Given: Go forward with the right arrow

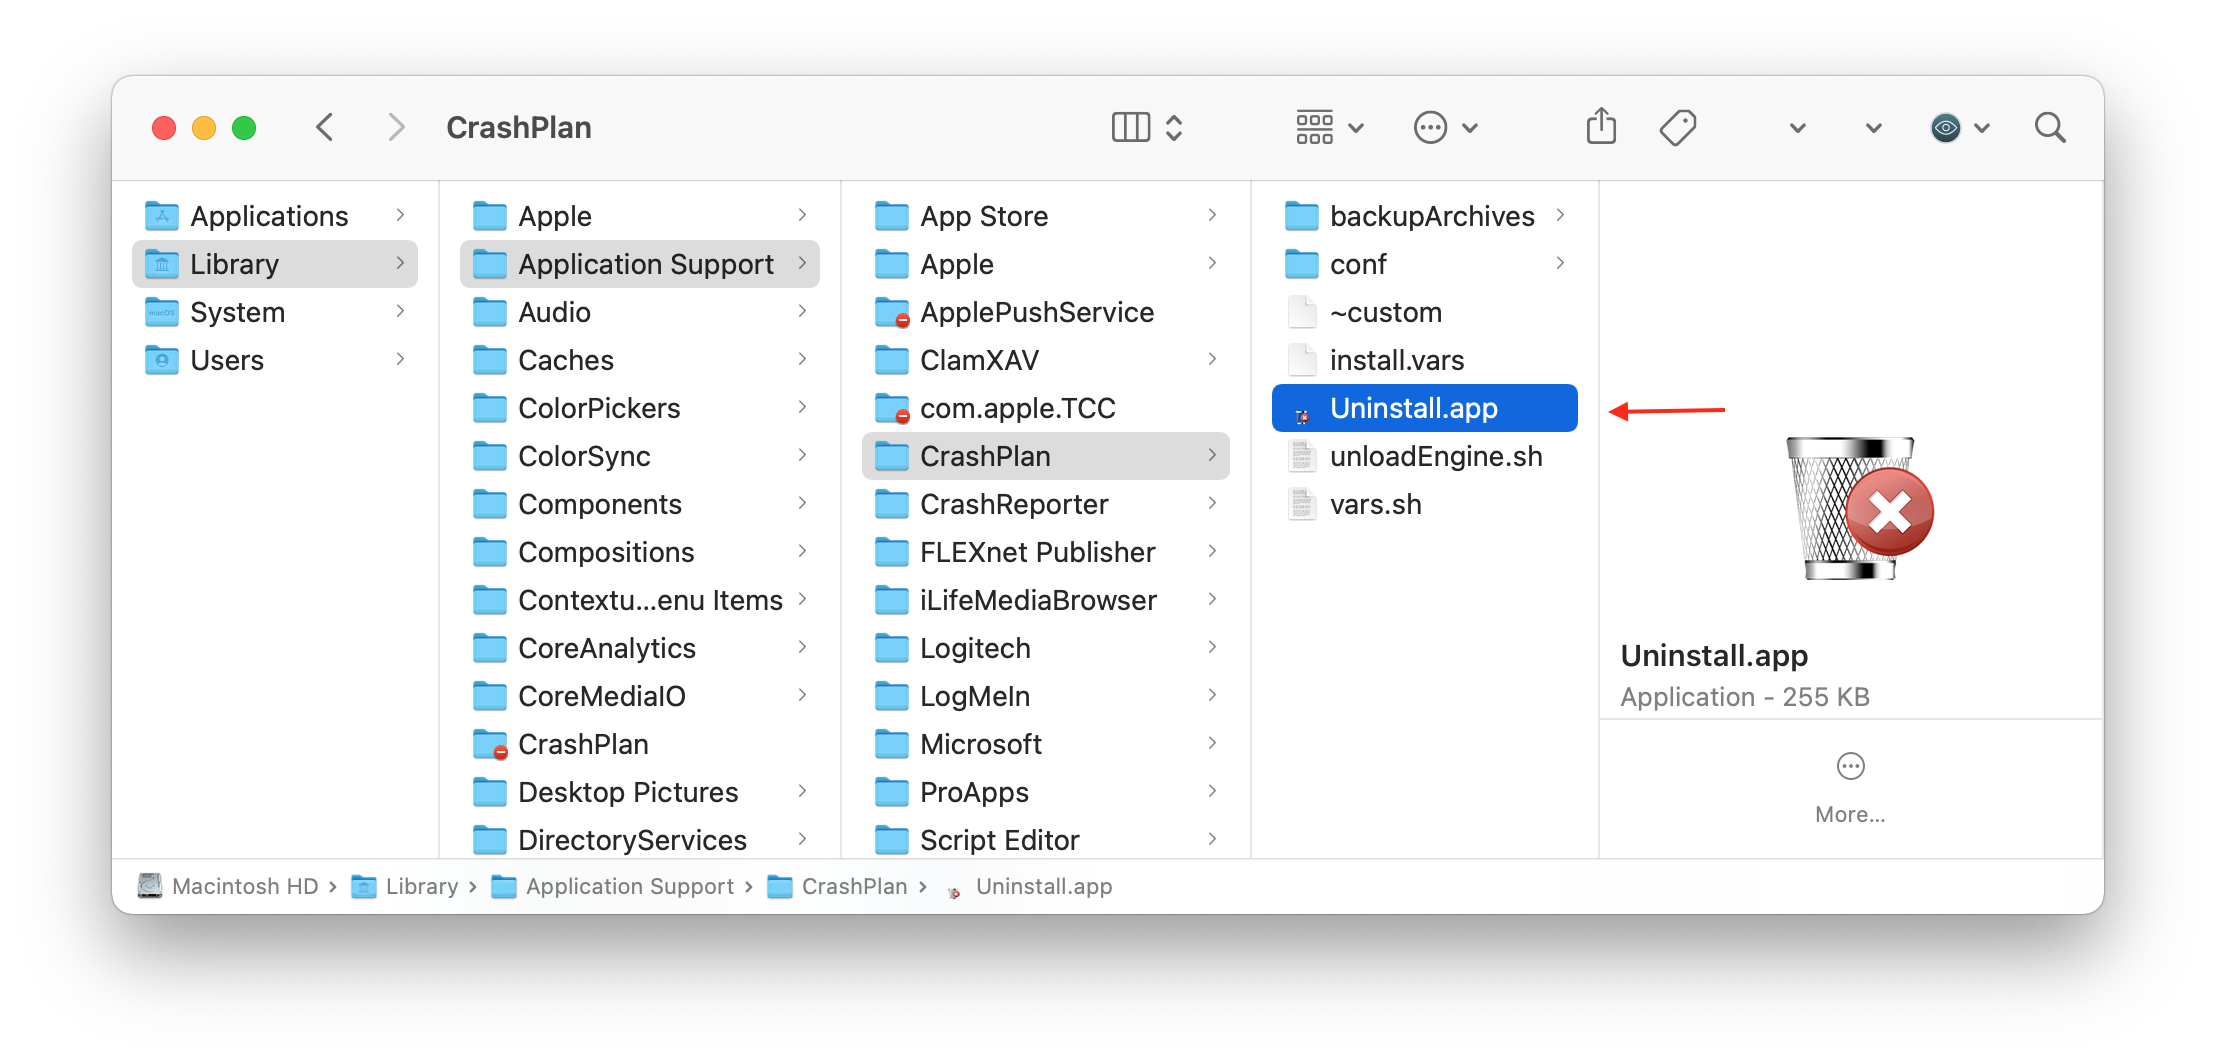Looking at the screenshot, I should 396,127.
